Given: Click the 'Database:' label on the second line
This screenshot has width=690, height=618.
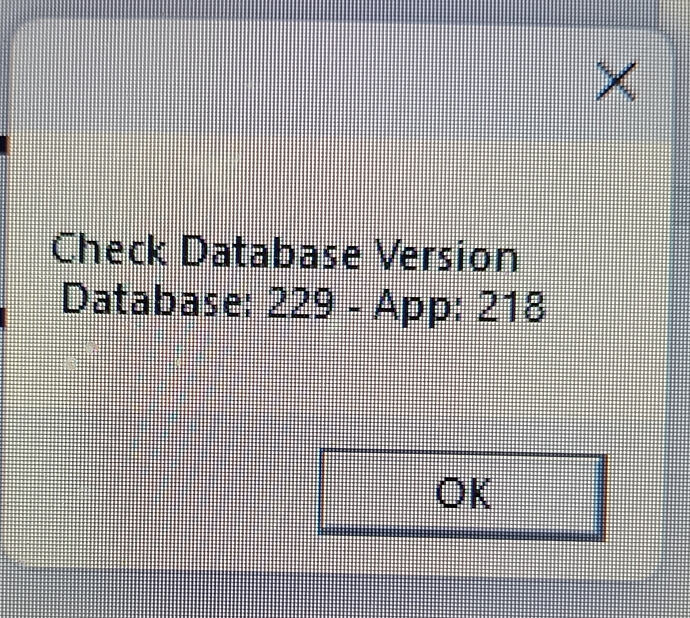Looking at the screenshot, I should pos(157,300).
